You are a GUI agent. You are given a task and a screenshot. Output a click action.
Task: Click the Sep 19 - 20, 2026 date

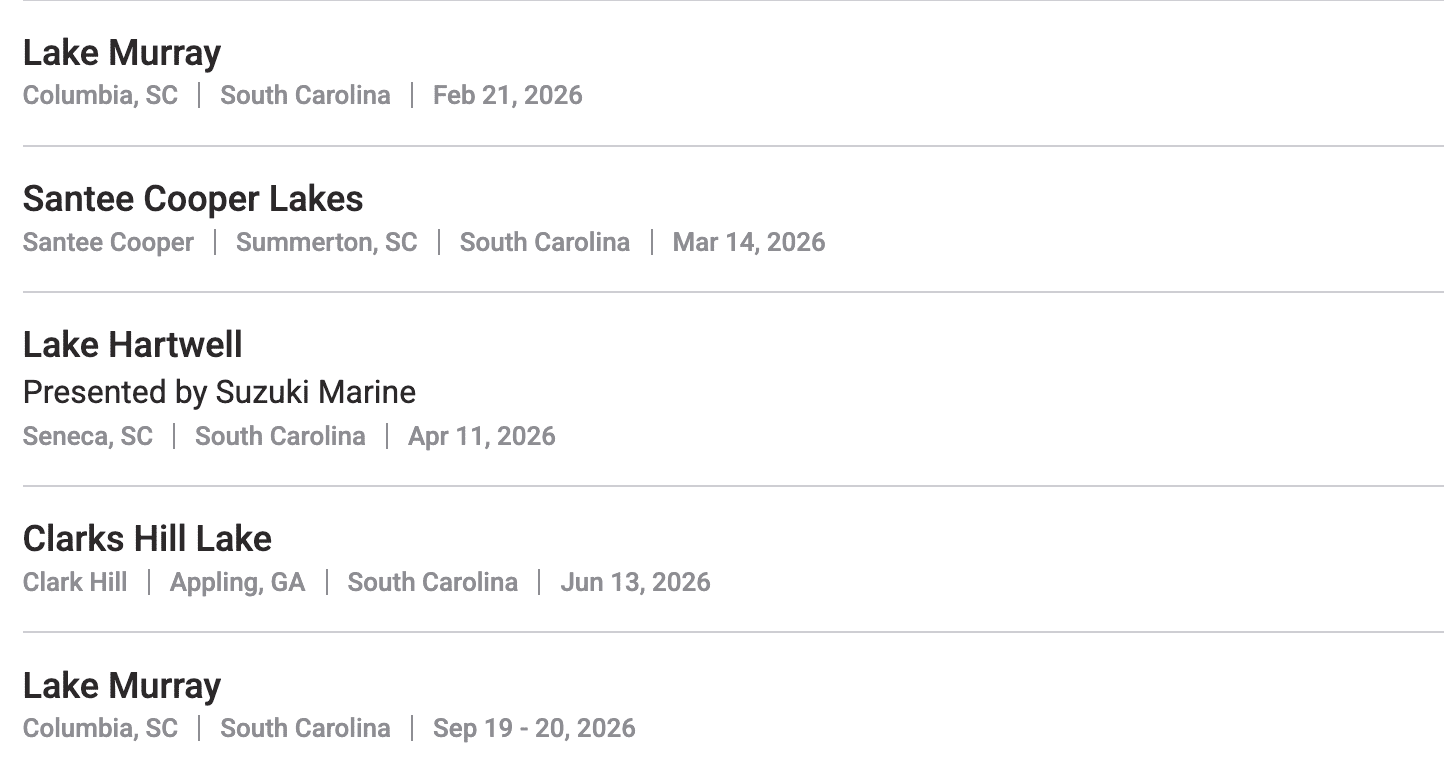click(533, 728)
